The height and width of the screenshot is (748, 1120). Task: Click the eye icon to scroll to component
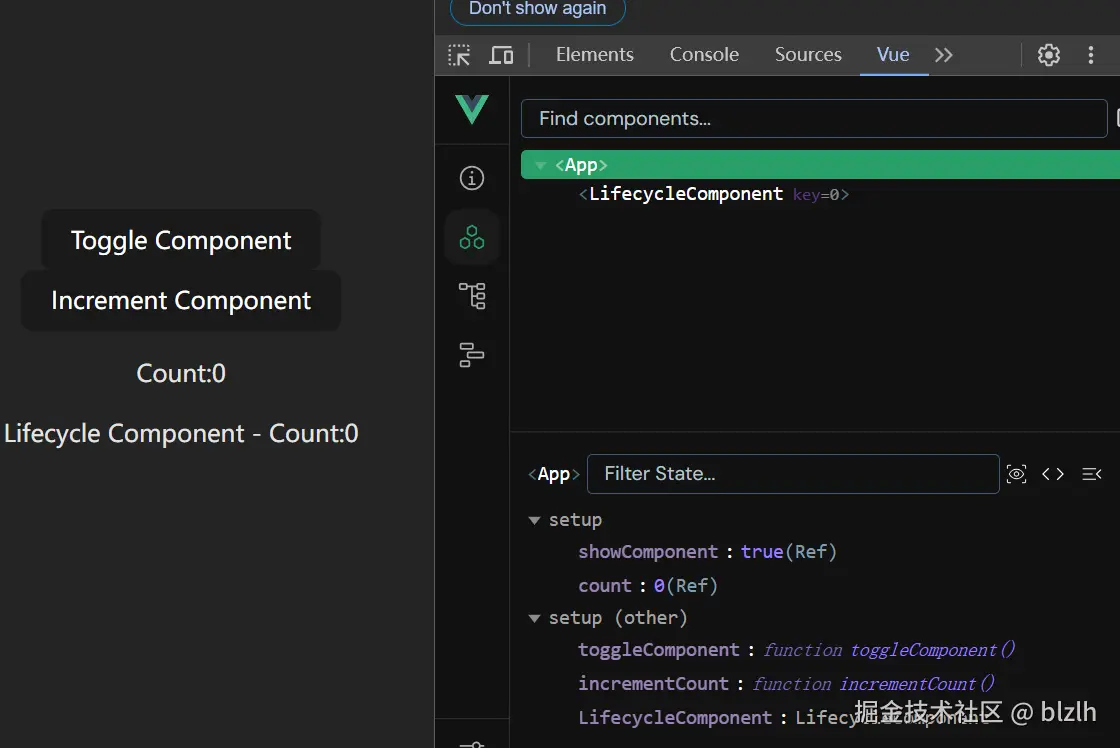[x=1017, y=474]
